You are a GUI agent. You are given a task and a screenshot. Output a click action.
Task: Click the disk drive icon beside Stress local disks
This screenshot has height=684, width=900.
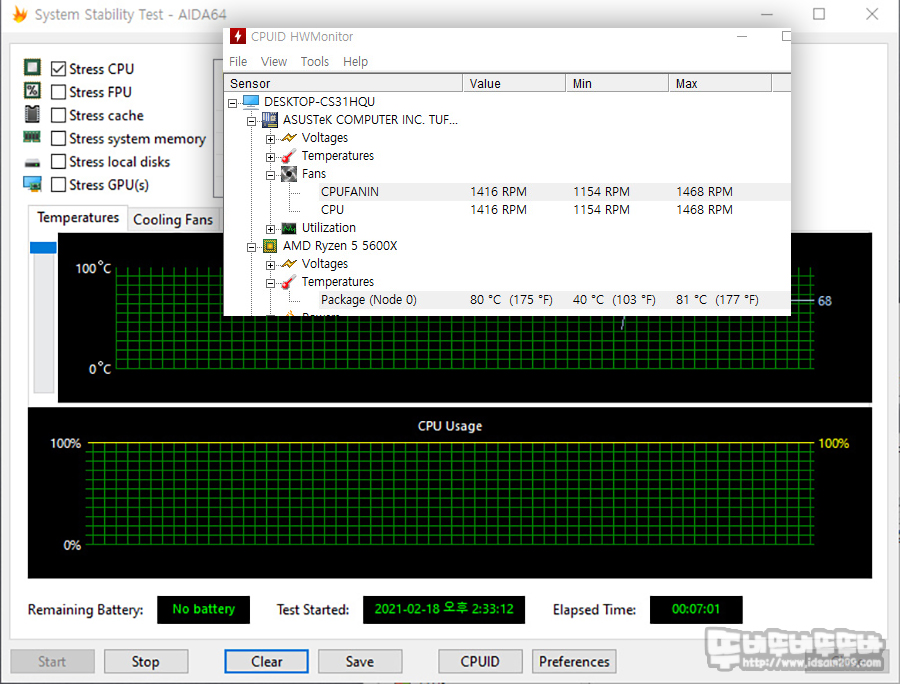32,163
